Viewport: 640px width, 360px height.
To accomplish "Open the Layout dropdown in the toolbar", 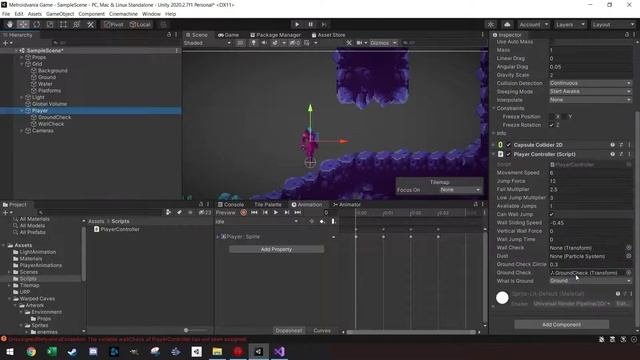I will point(613,24).
